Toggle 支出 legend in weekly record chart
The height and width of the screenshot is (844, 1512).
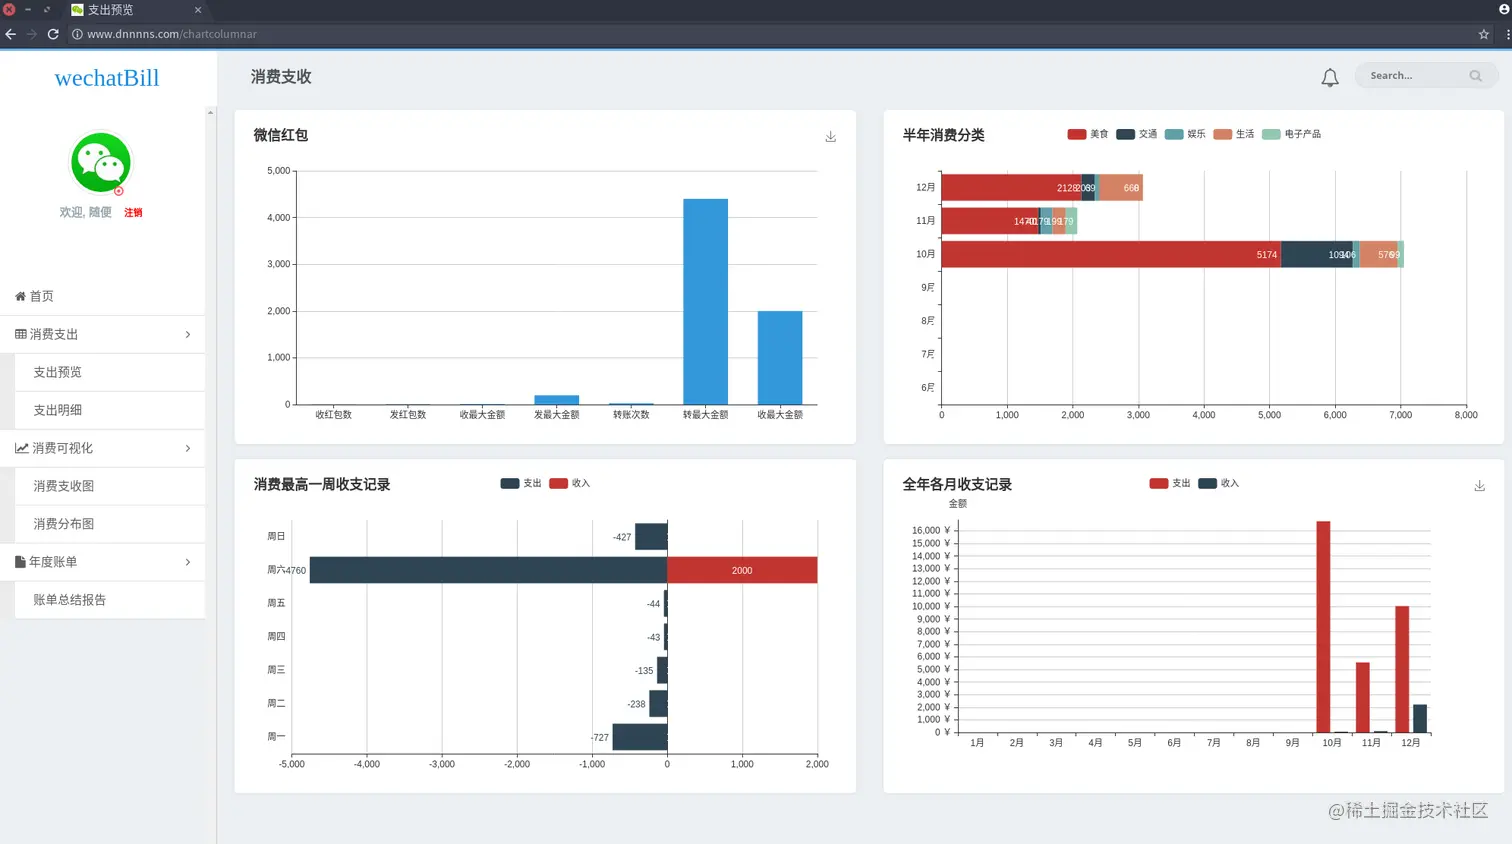(x=520, y=484)
